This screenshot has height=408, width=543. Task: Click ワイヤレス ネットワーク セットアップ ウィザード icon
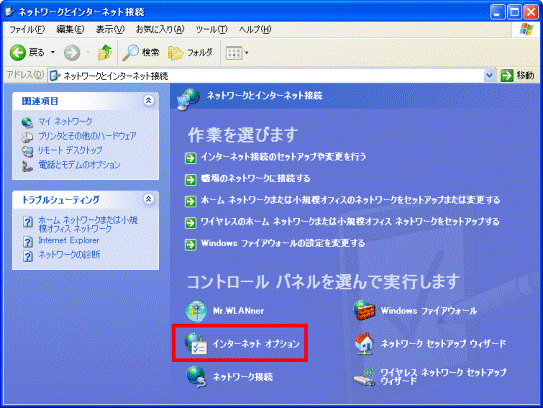364,377
